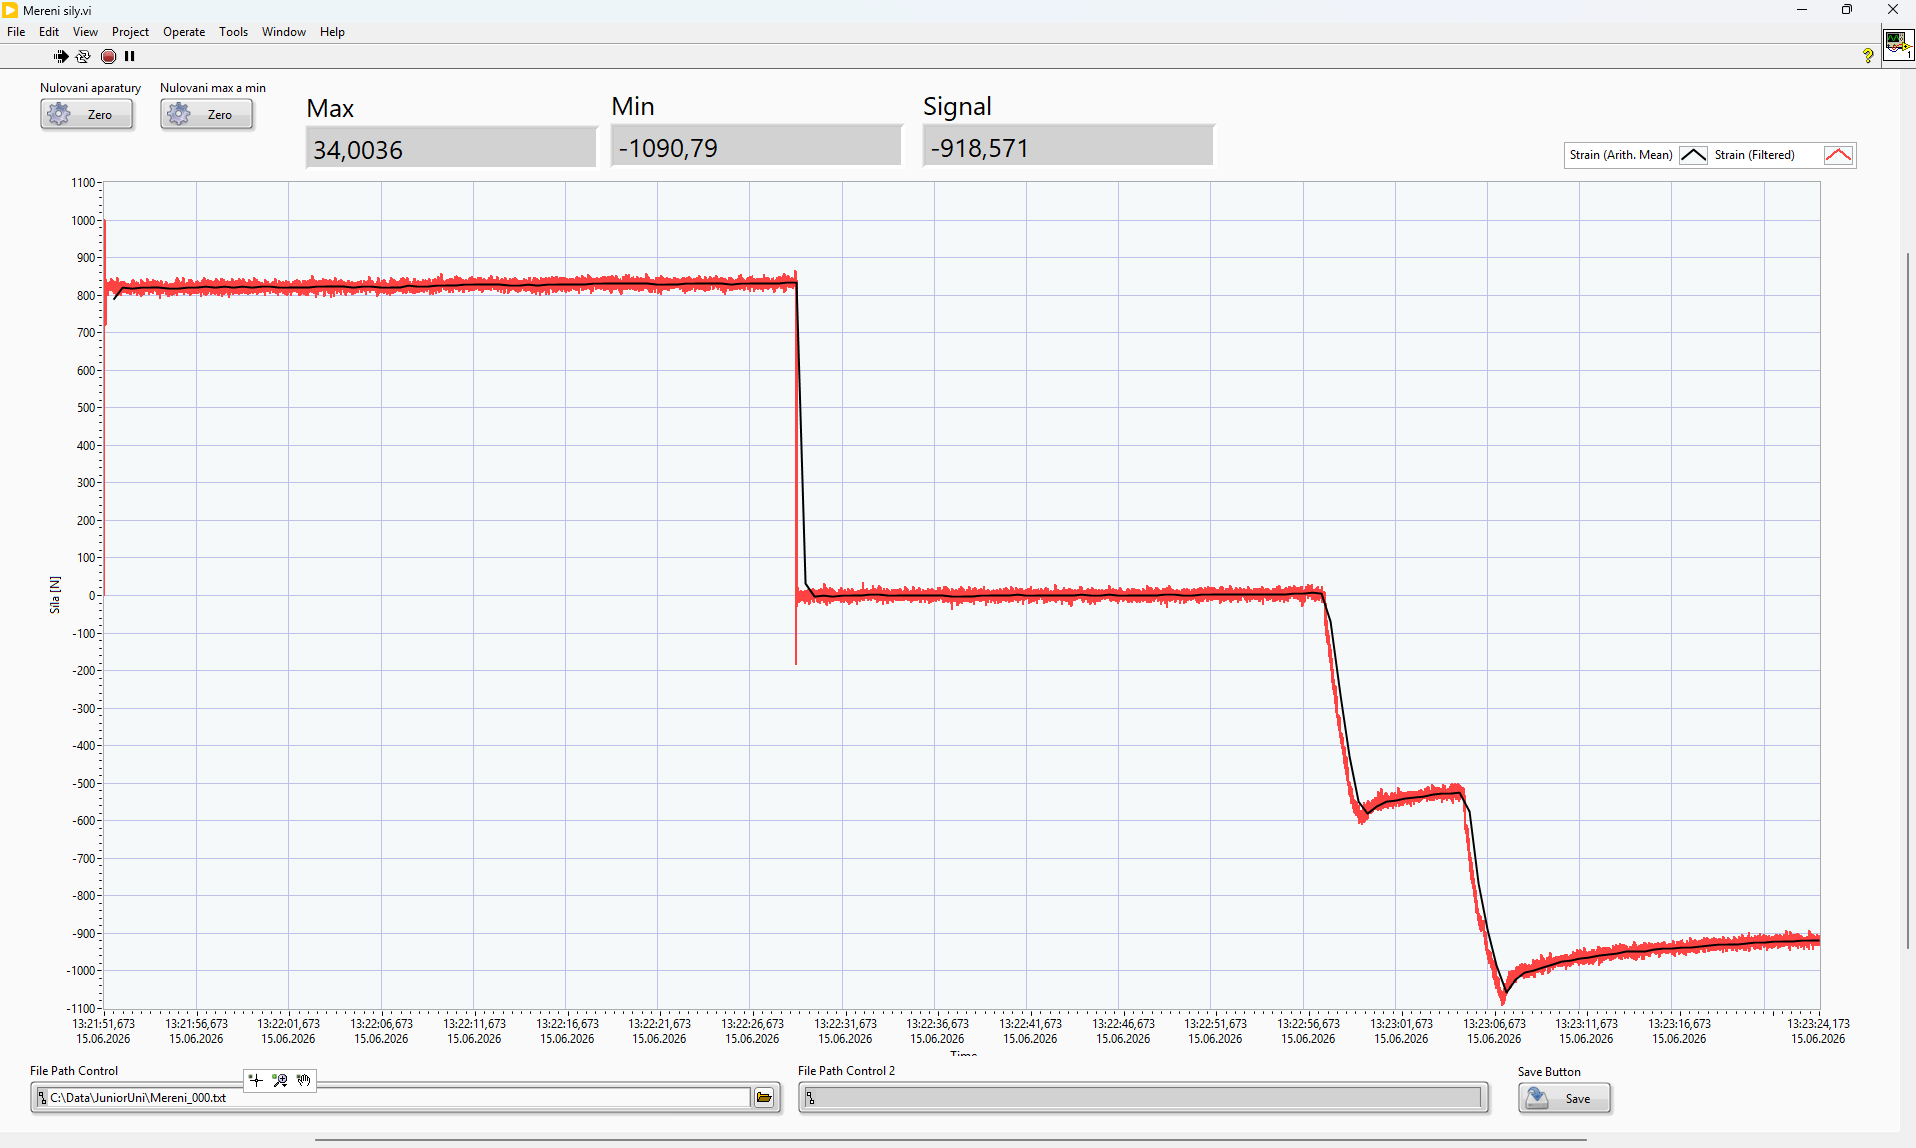
Task: Click the black Strain (Arith. Mean) plot sample
Action: 1693,155
